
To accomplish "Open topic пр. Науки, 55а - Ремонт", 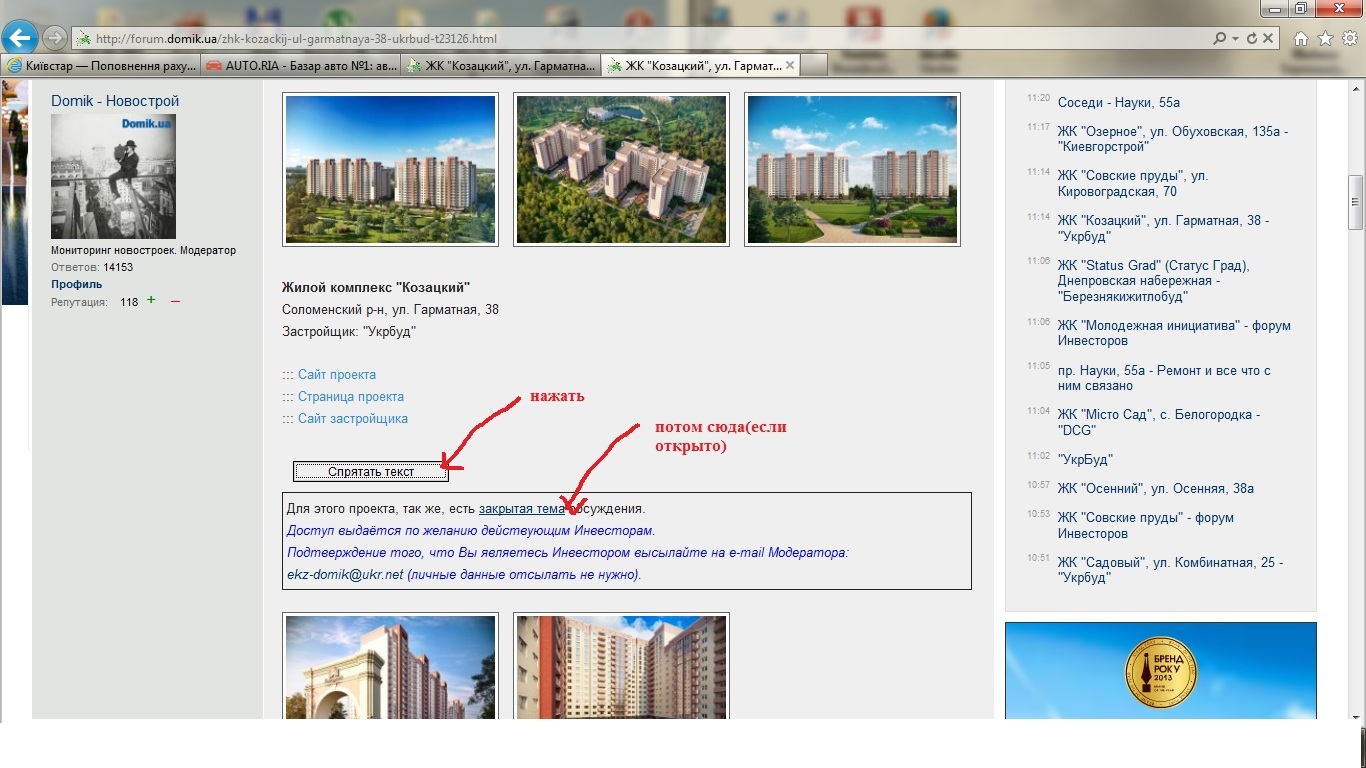I will coord(1164,378).
